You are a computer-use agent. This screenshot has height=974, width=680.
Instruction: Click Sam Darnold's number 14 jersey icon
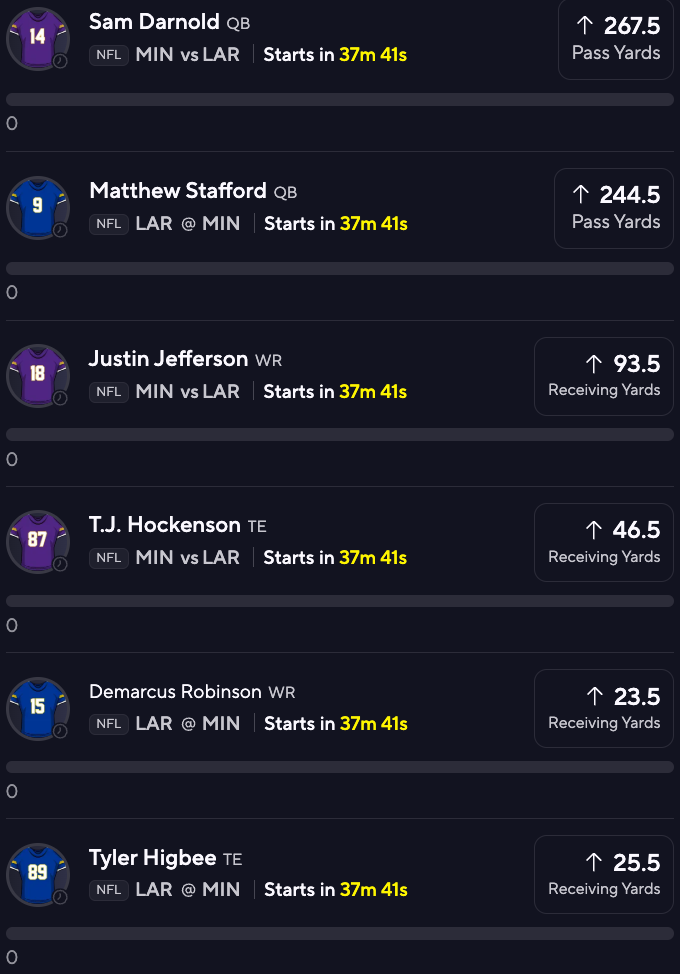point(37,39)
